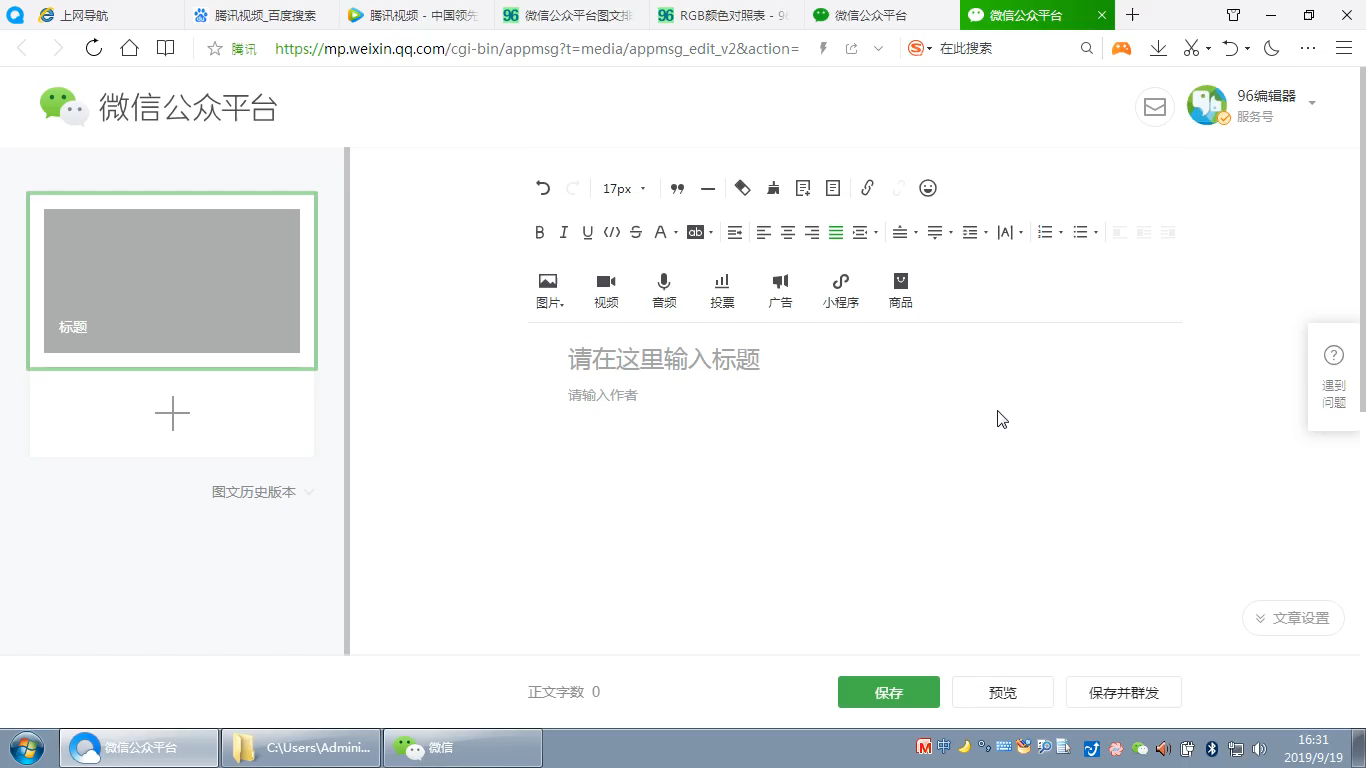1366x768 pixels.
Task: Insert a mini program with 小程序 button
Action: pyautogui.click(x=840, y=290)
